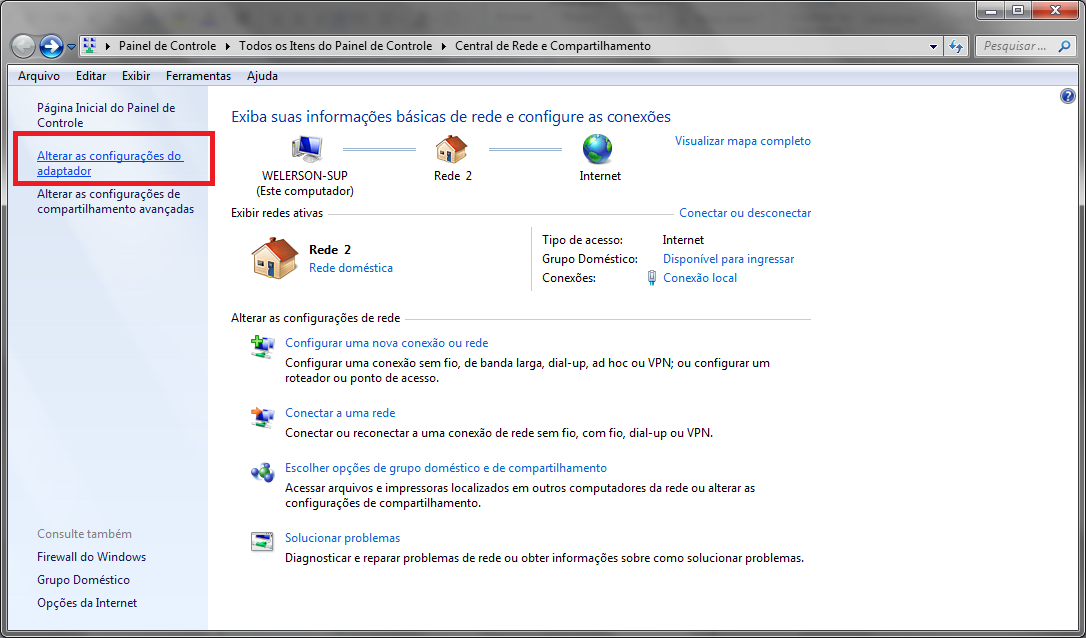Click the 'Solucionar problemas' icon
Image resolution: width=1086 pixels, height=638 pixels.
[262, 542]
